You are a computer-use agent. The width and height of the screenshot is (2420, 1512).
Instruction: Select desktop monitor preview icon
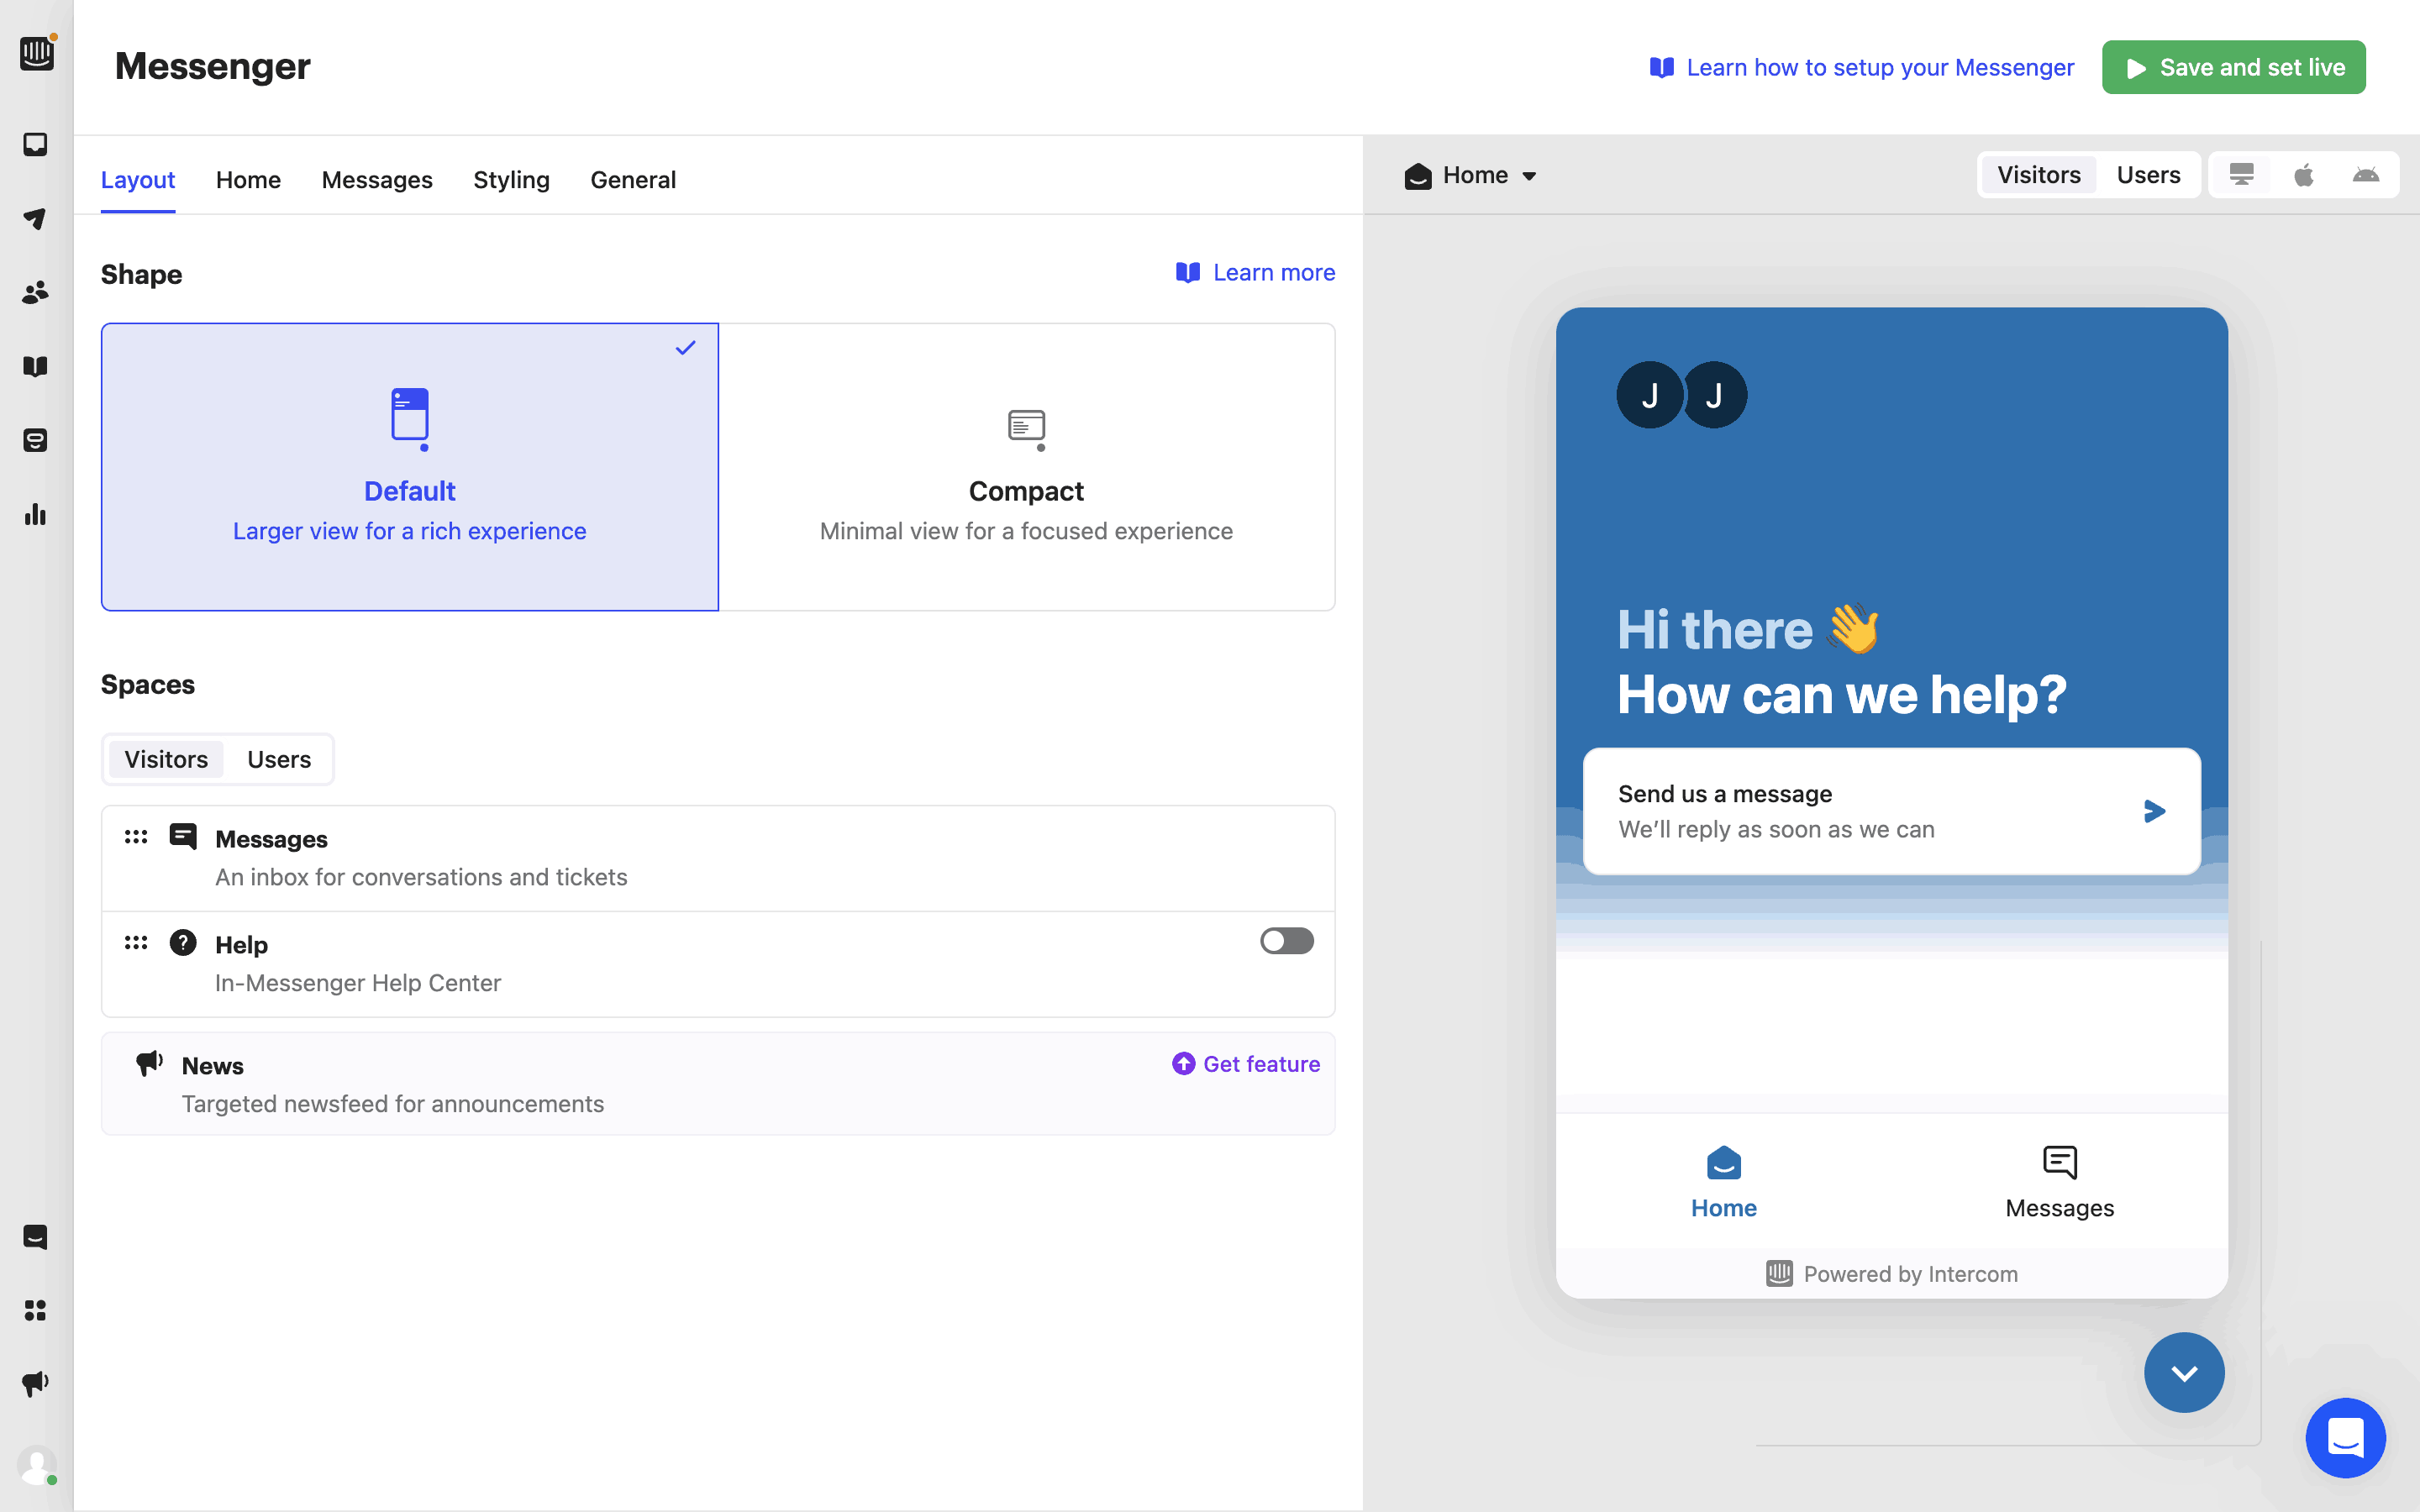[x=2241, y=175]
